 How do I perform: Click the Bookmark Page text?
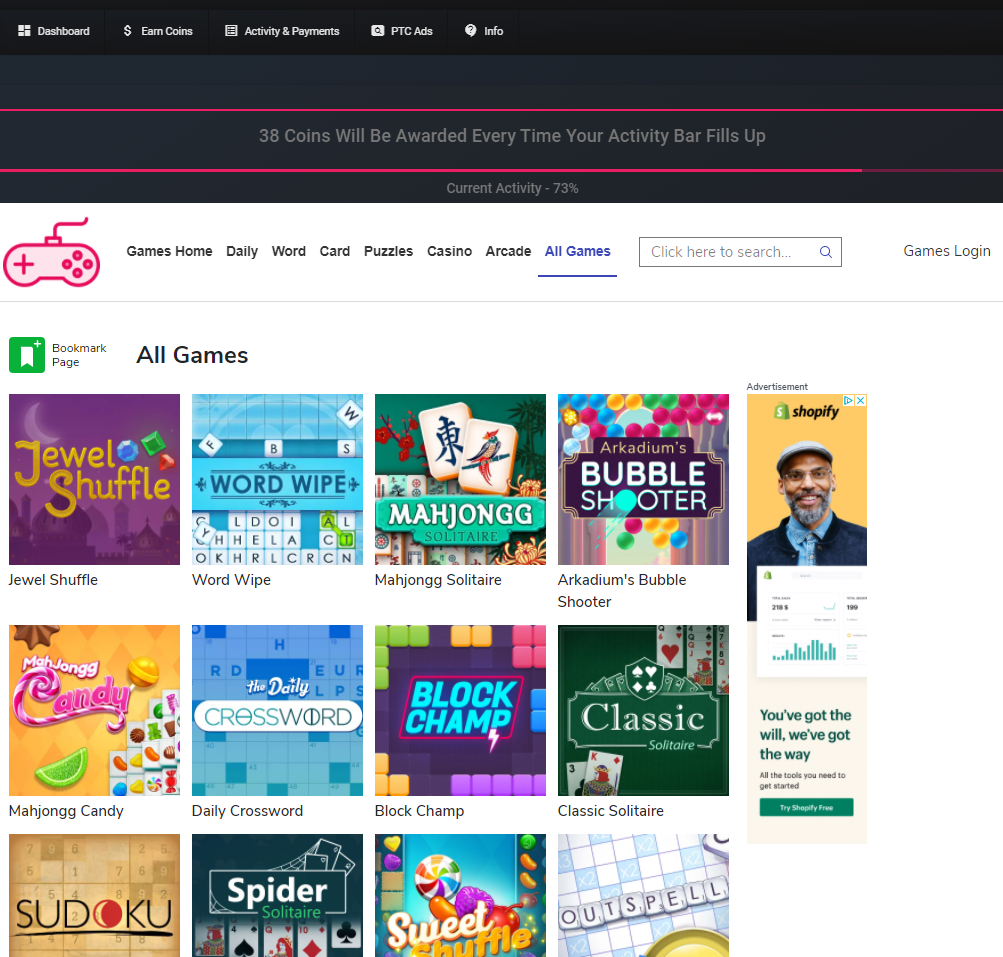(x=79, y=355)
